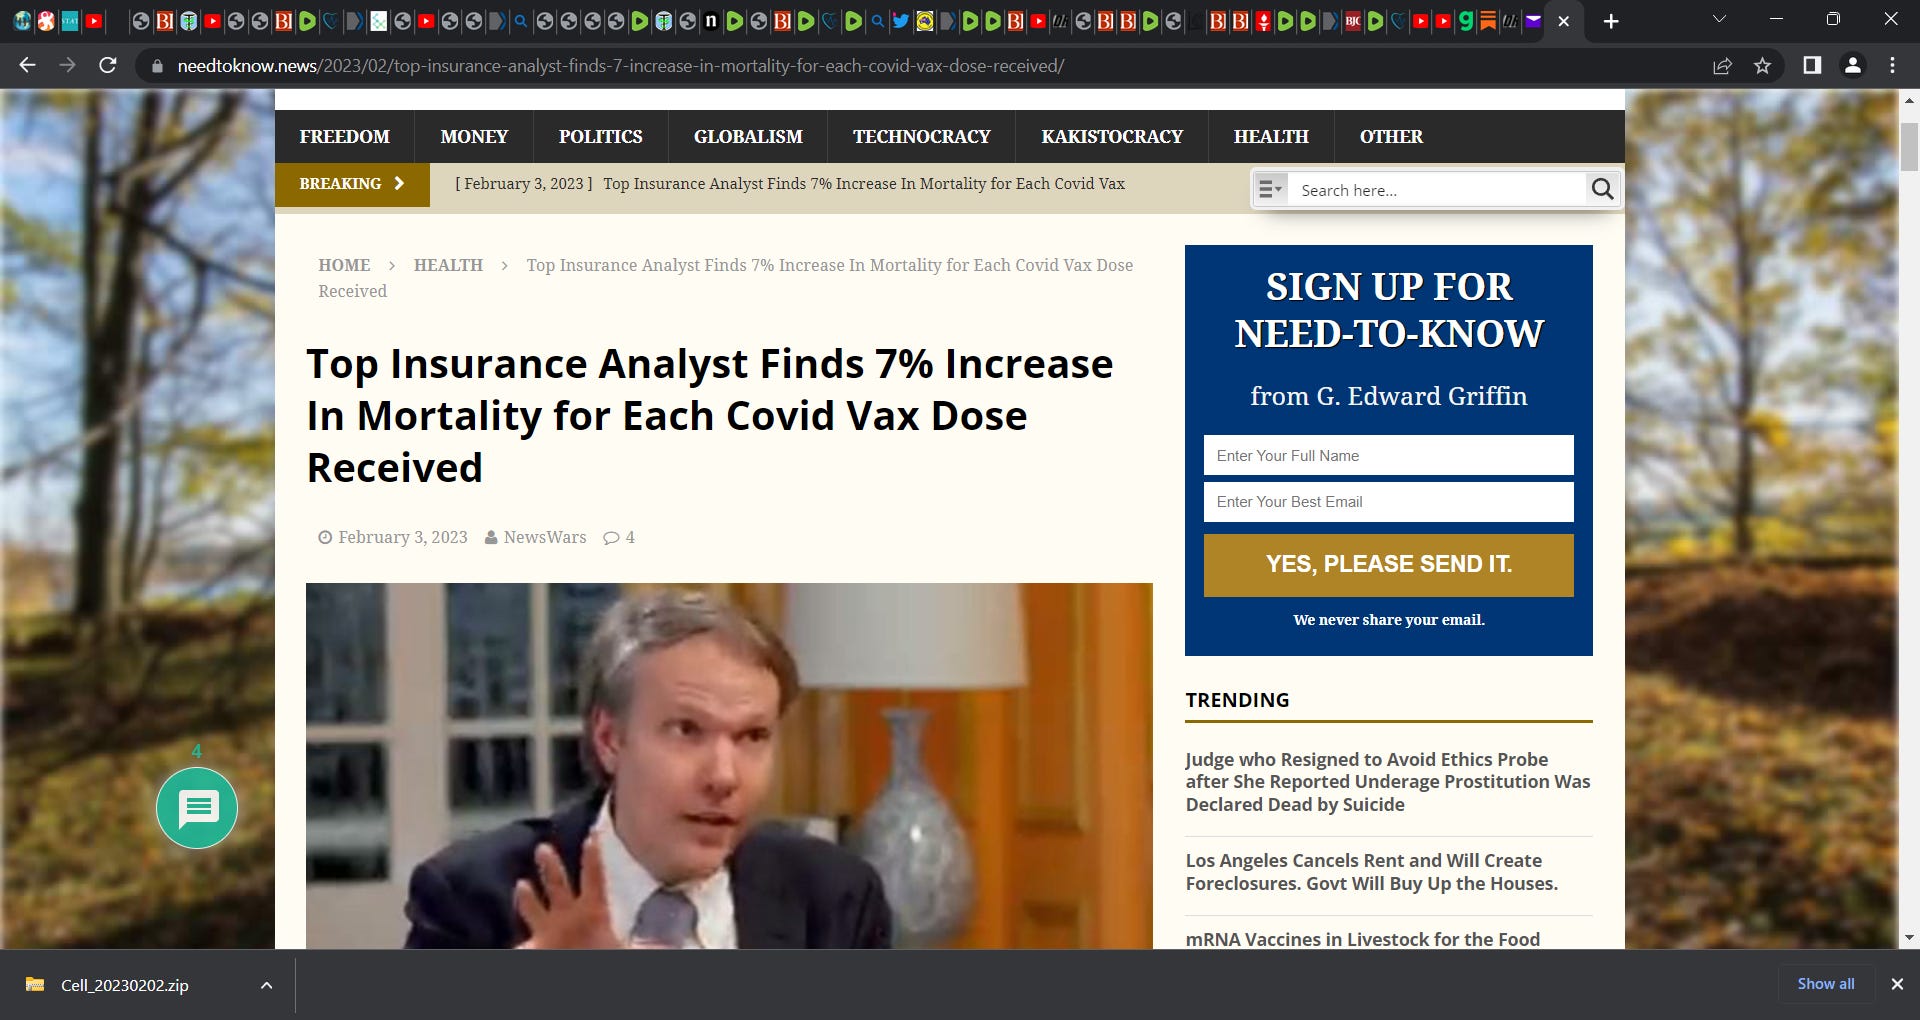1920x1020 pixels.
Task: Click the Cell_20230202.zip file name
Action: coord(125,985)
